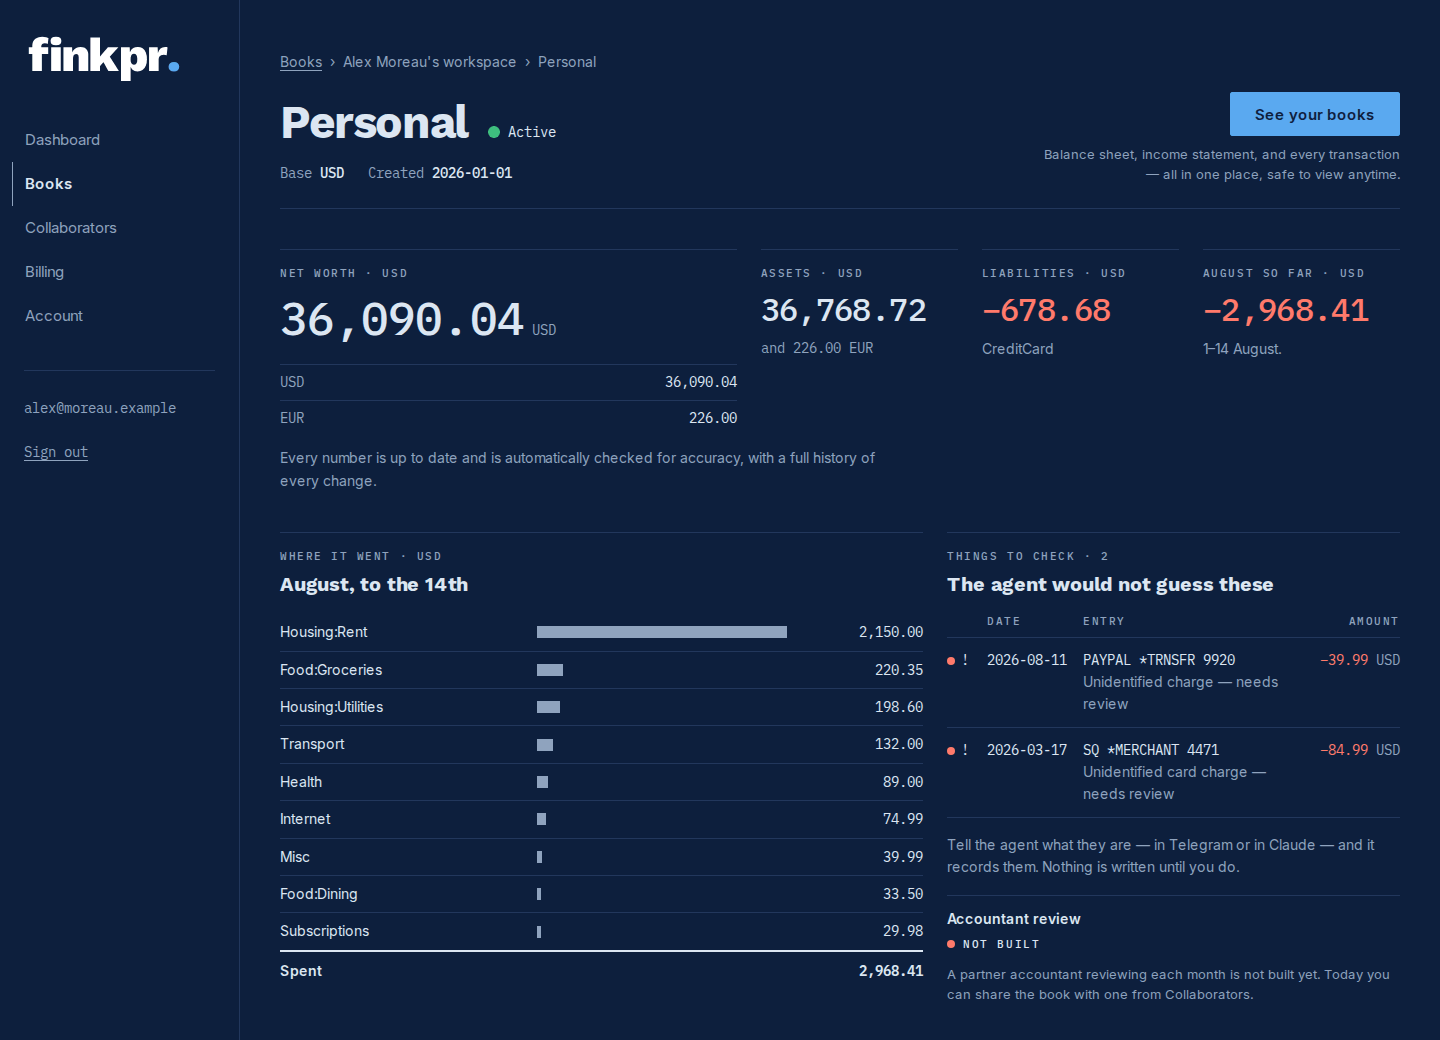This screenshot has height=1040, width=1440.
Task: Click 'CreditCard' under liabilities
Action: click(x=1018, y=349)
